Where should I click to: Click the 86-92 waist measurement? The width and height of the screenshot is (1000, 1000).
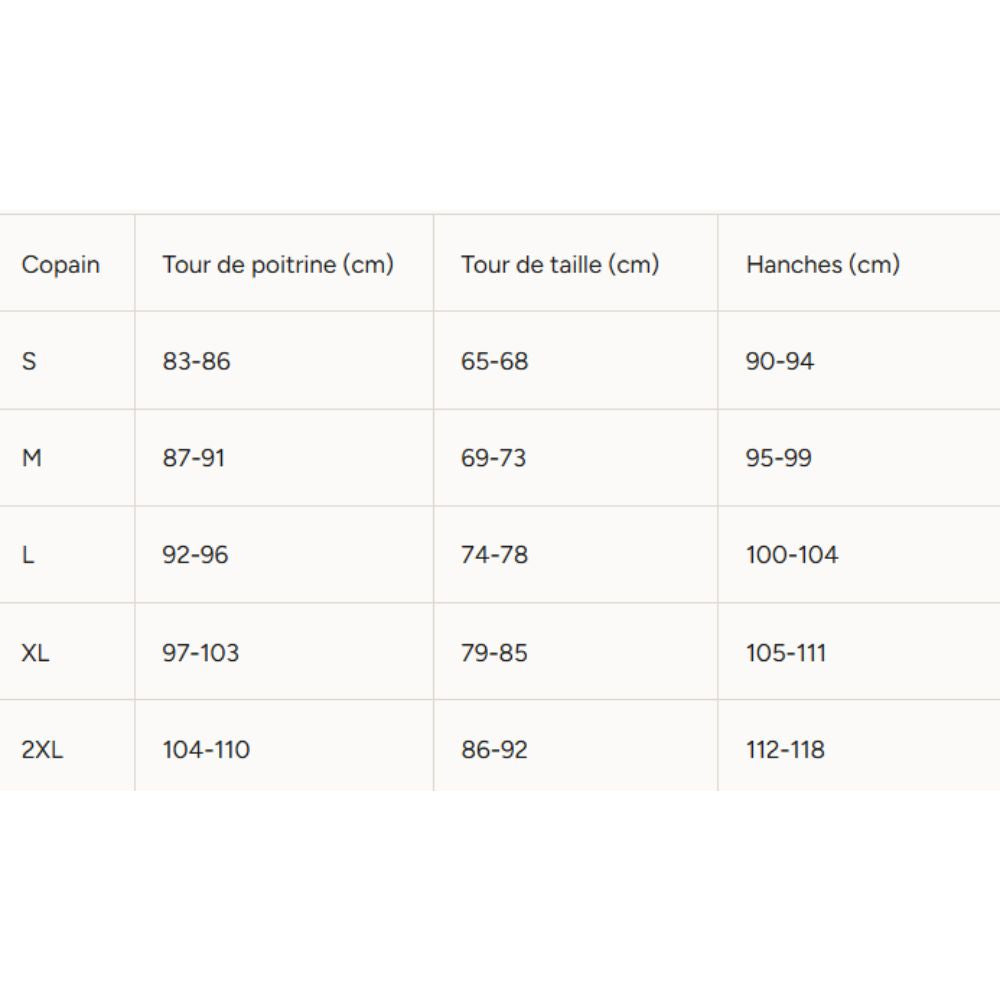pyautogui.click(x=494, y=749)
